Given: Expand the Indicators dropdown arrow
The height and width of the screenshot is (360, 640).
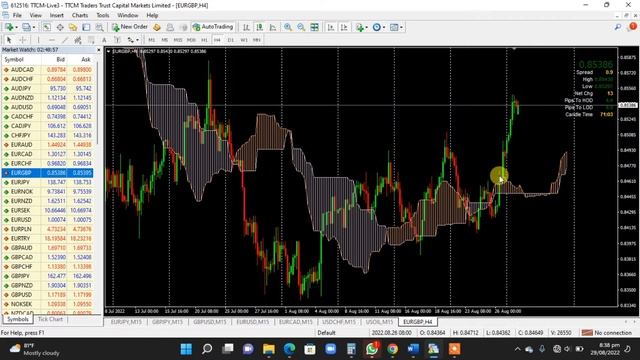Looking at the screenshot, I should (367, 27).
